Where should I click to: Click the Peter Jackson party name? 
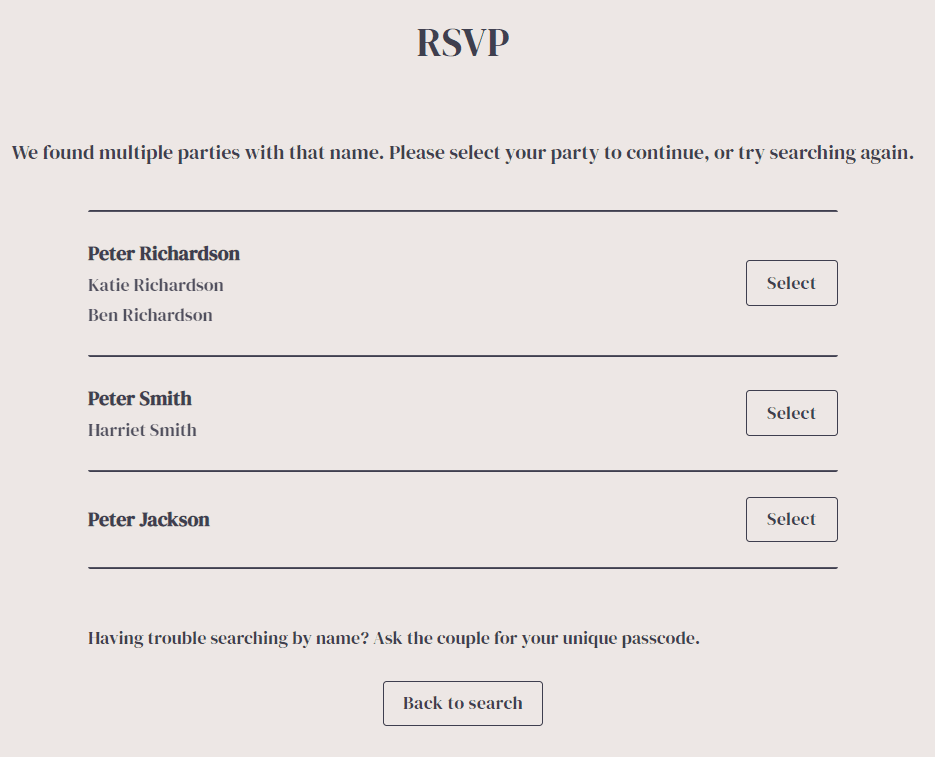148,519
